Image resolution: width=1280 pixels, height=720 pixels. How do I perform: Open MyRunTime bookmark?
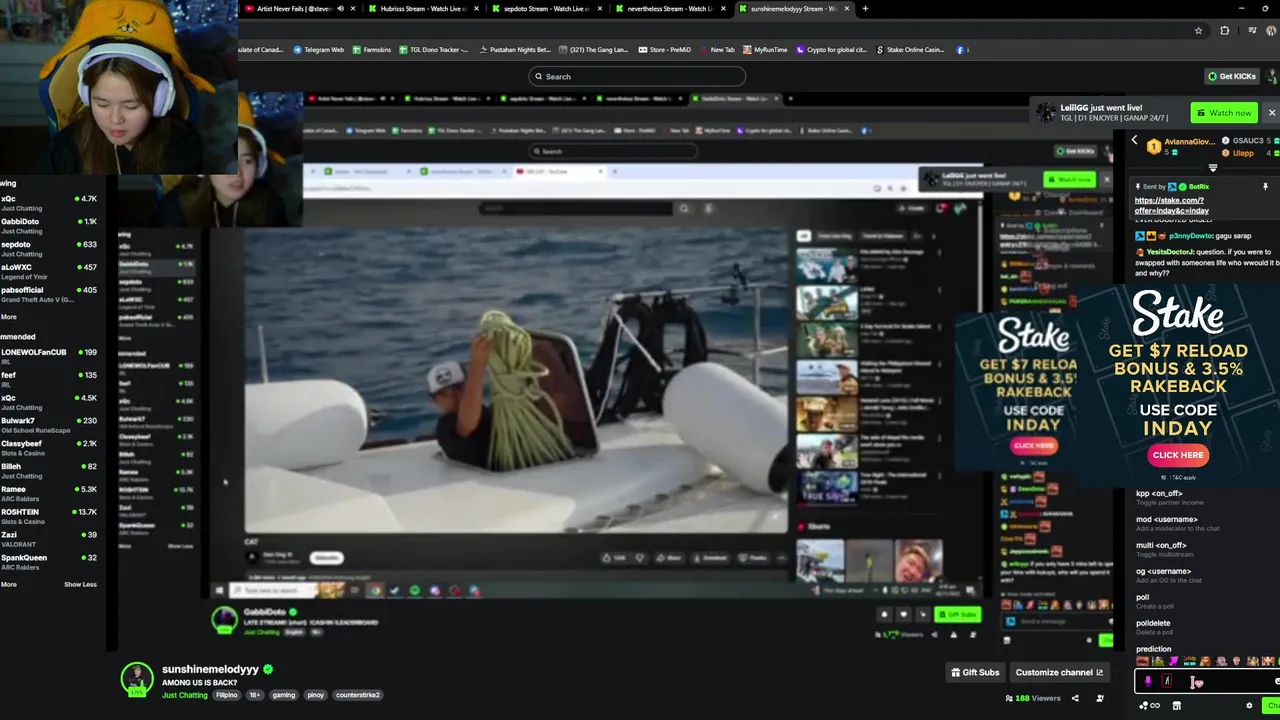point(765,50)
